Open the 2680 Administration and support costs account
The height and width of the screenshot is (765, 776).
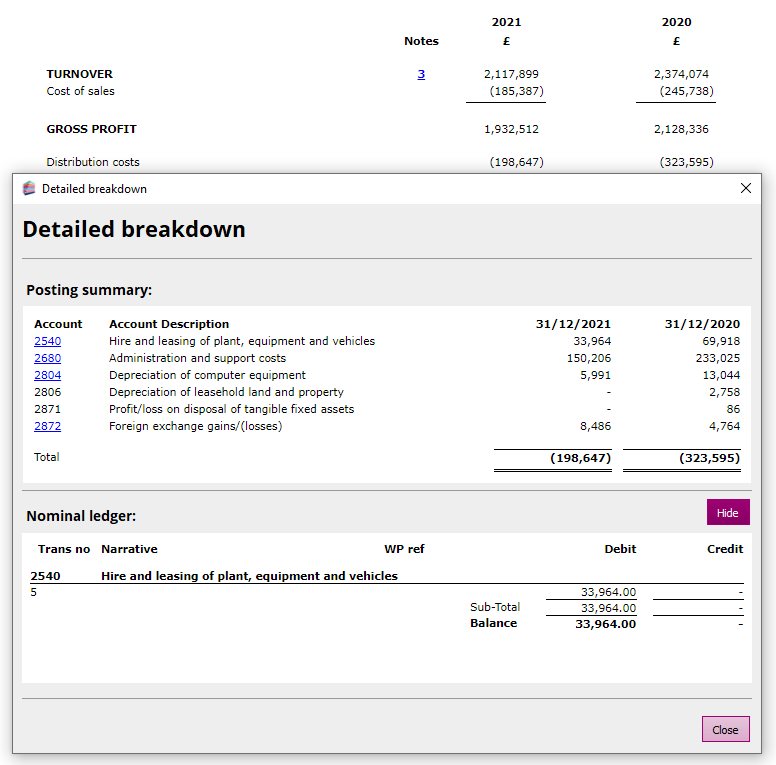click(x=47, y=358)
